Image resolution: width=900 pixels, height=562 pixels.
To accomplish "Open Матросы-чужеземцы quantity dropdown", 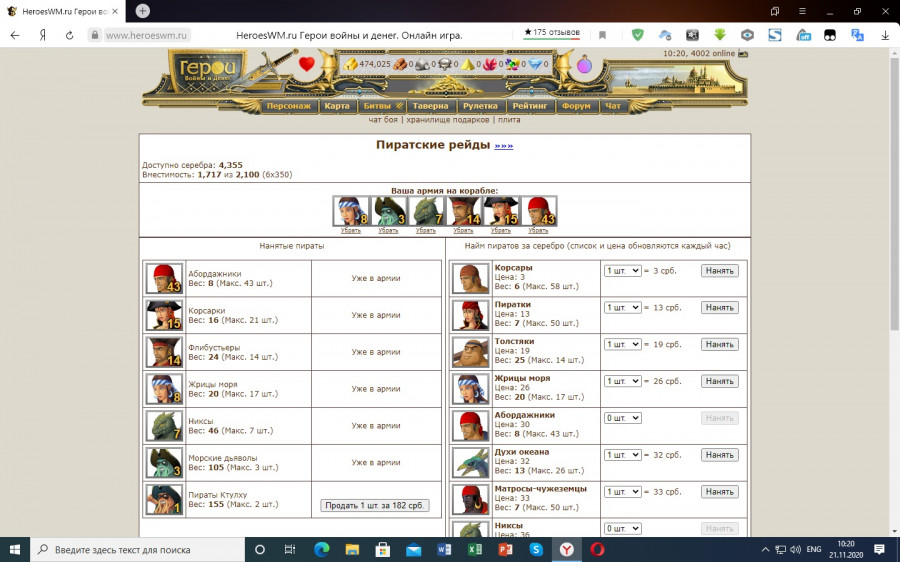I will coord(622,491).
